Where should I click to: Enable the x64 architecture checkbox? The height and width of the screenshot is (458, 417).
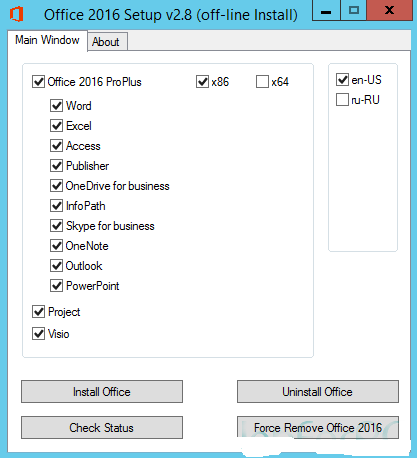pos(262,82)
